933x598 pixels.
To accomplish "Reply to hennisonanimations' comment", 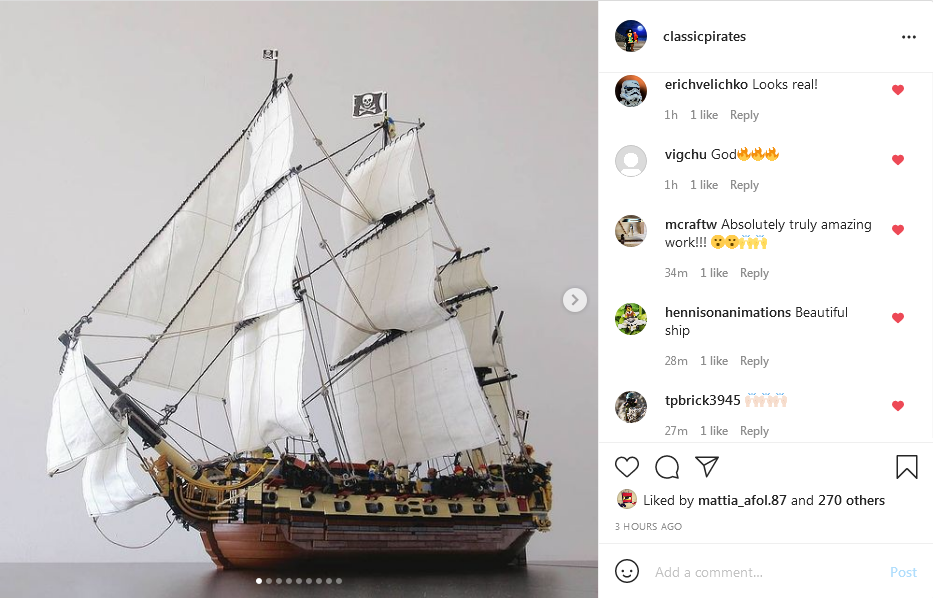I will coord(754,361).
